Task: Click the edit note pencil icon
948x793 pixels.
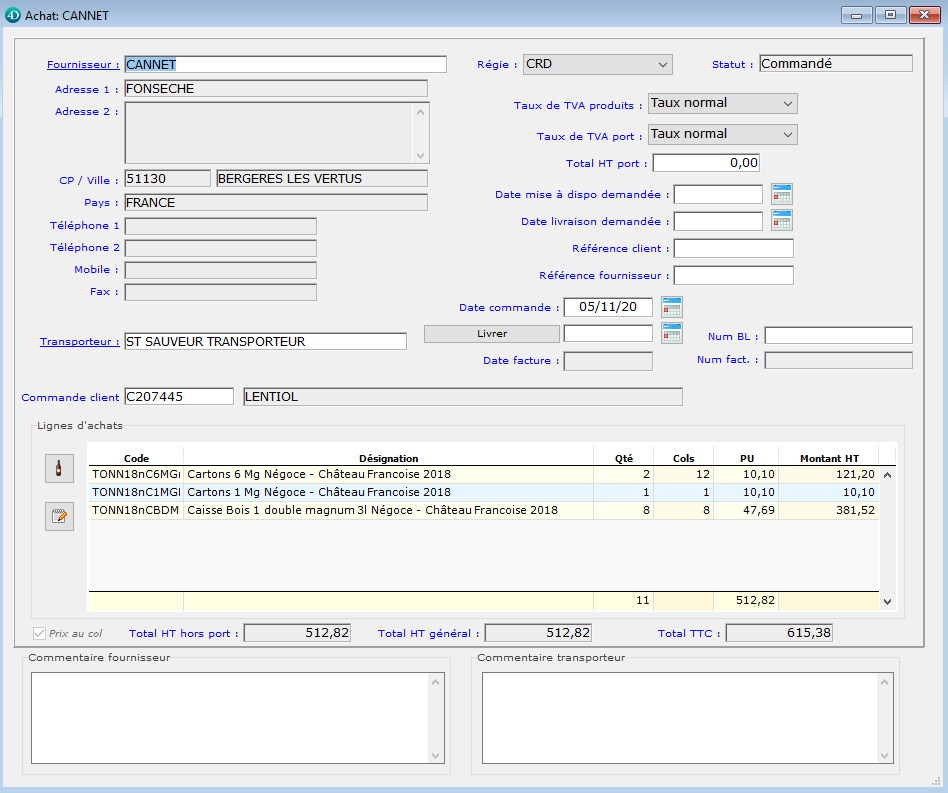Action: pyautogui.click(x=59, y=516)
